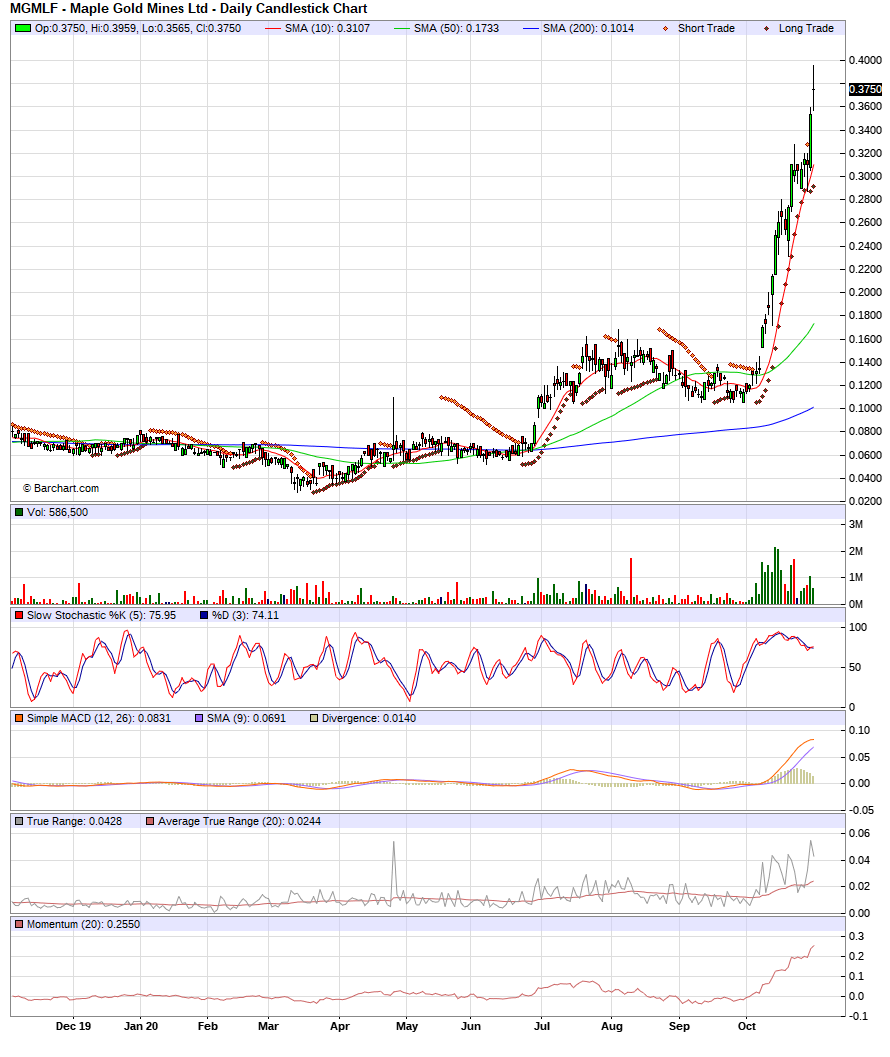The width and height of the screenshot is (890, 1057).
Task: Click the Jun date axis label
Action: tap(471, 1027)
